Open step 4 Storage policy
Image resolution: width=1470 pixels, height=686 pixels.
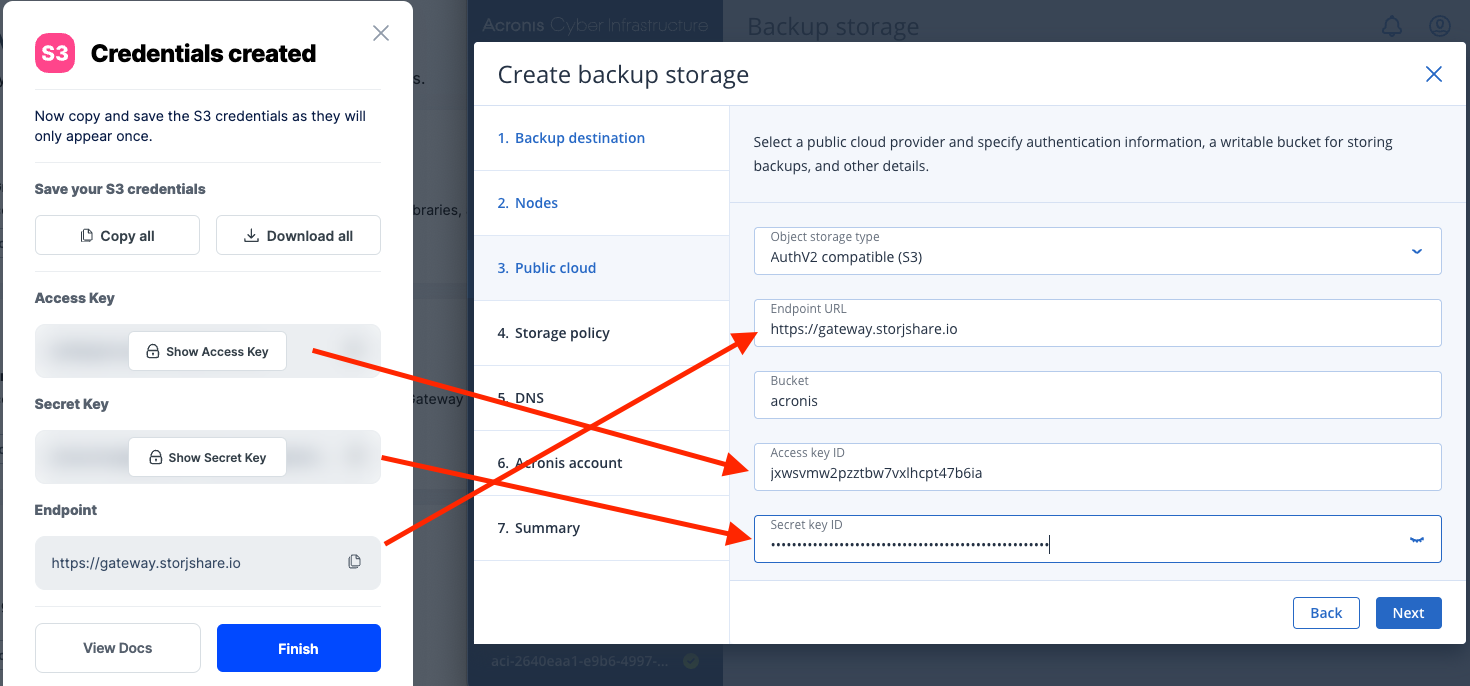coord(602,333)
